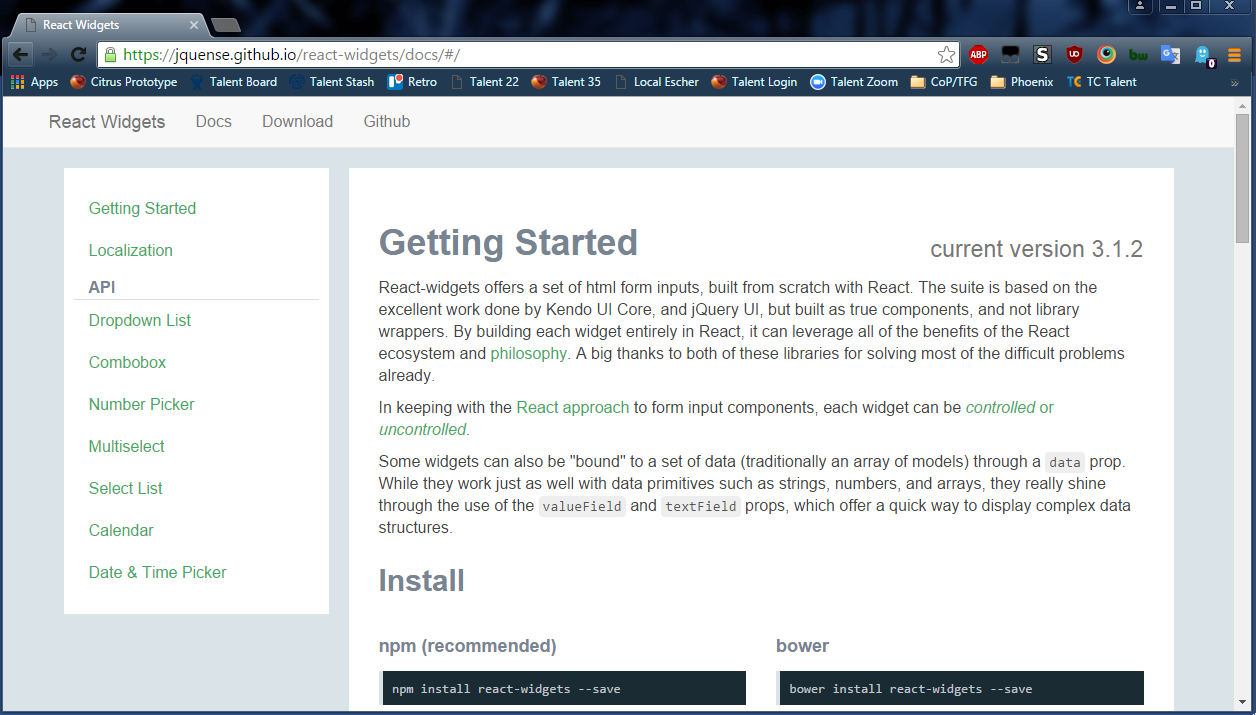Screen dimensions: 1256x715
Task: Open the Download navigation item
Action: (297, 122)
